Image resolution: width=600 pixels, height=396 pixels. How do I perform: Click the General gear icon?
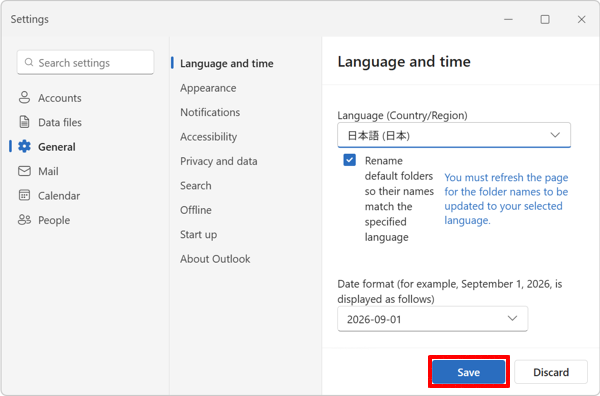[24, 147]
